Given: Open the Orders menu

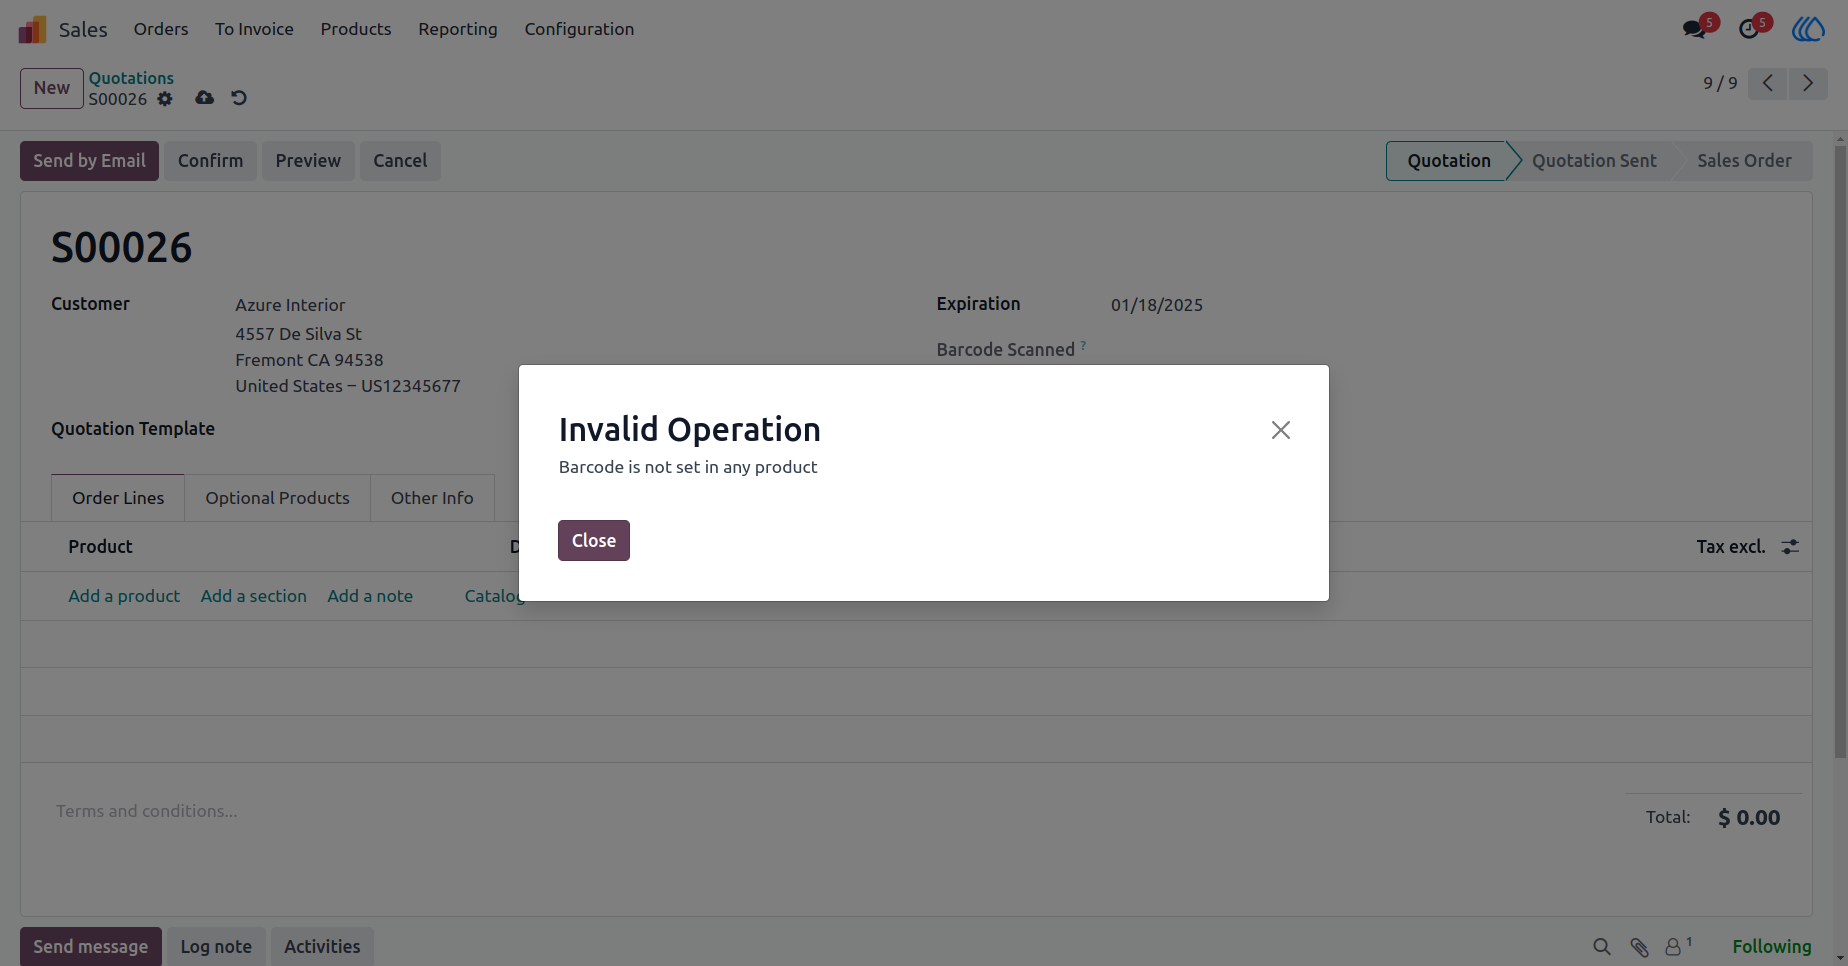Looking at the screenshot, I should tap(161, 29).
